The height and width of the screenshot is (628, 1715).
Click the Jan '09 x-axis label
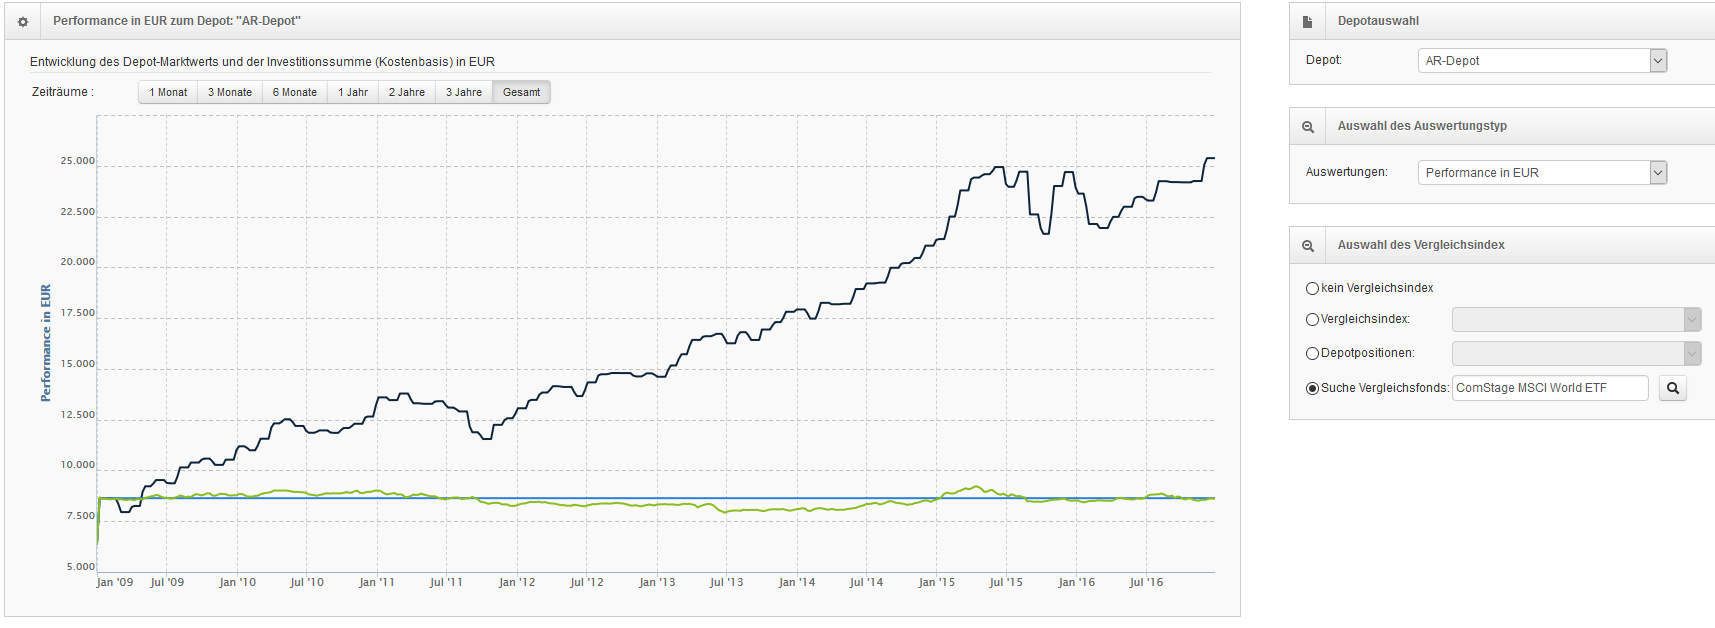tap(115, 582)
